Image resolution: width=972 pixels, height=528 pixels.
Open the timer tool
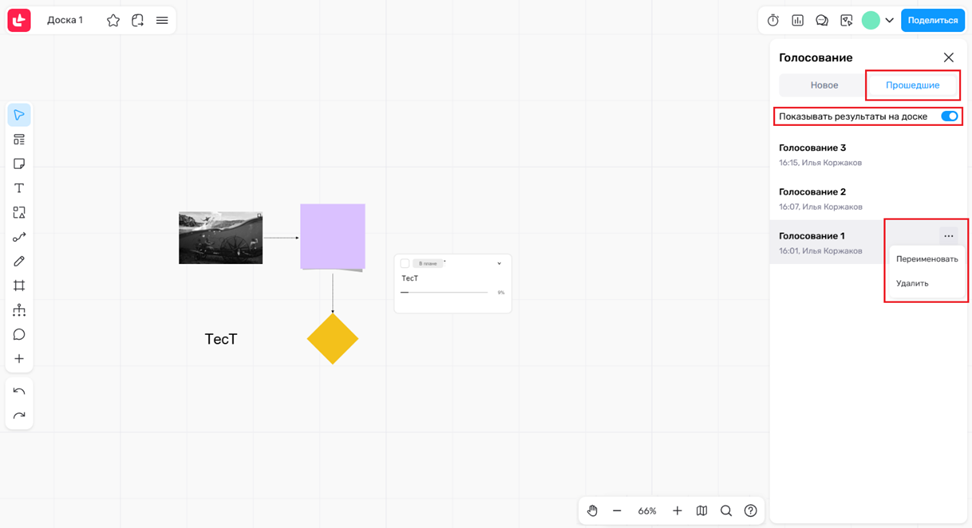point(773,20)
